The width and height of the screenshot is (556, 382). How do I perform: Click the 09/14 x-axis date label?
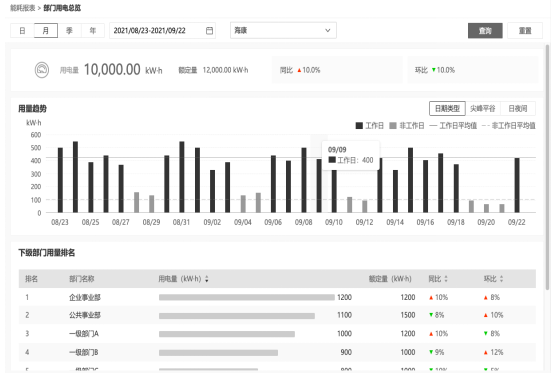coord(395,222)
